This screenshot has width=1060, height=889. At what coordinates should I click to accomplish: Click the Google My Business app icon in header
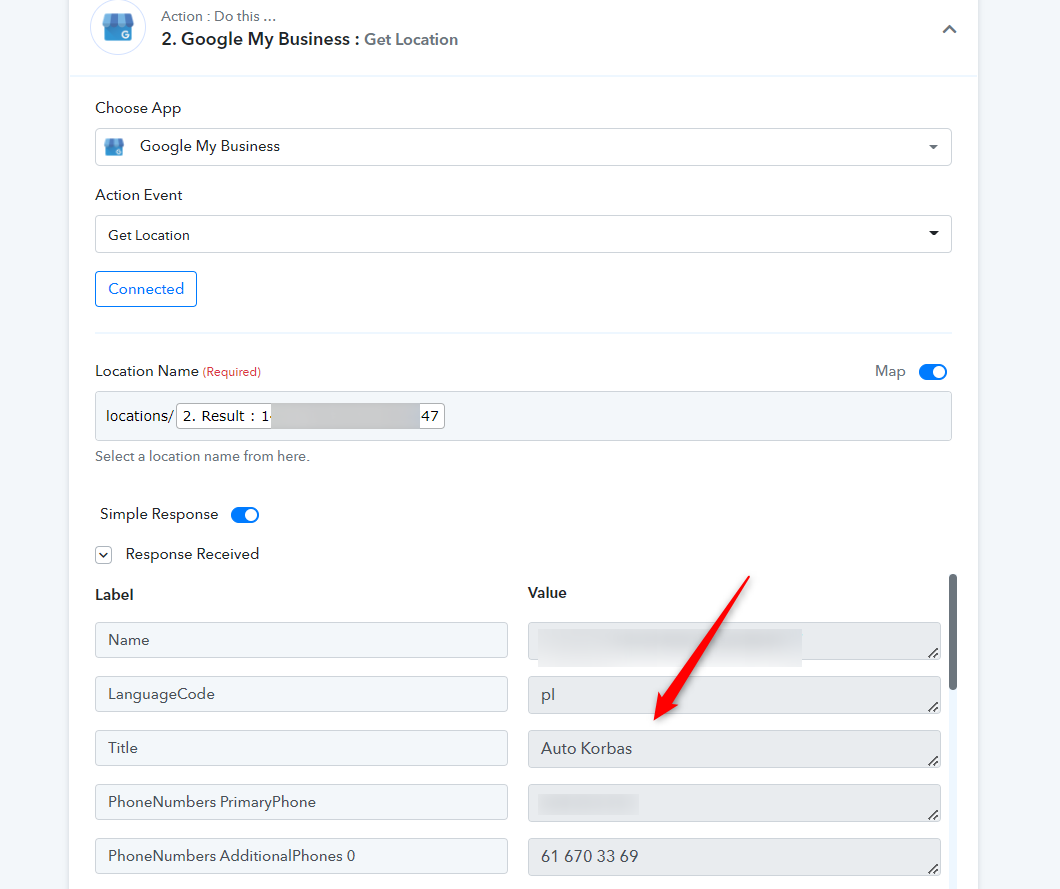118,27
